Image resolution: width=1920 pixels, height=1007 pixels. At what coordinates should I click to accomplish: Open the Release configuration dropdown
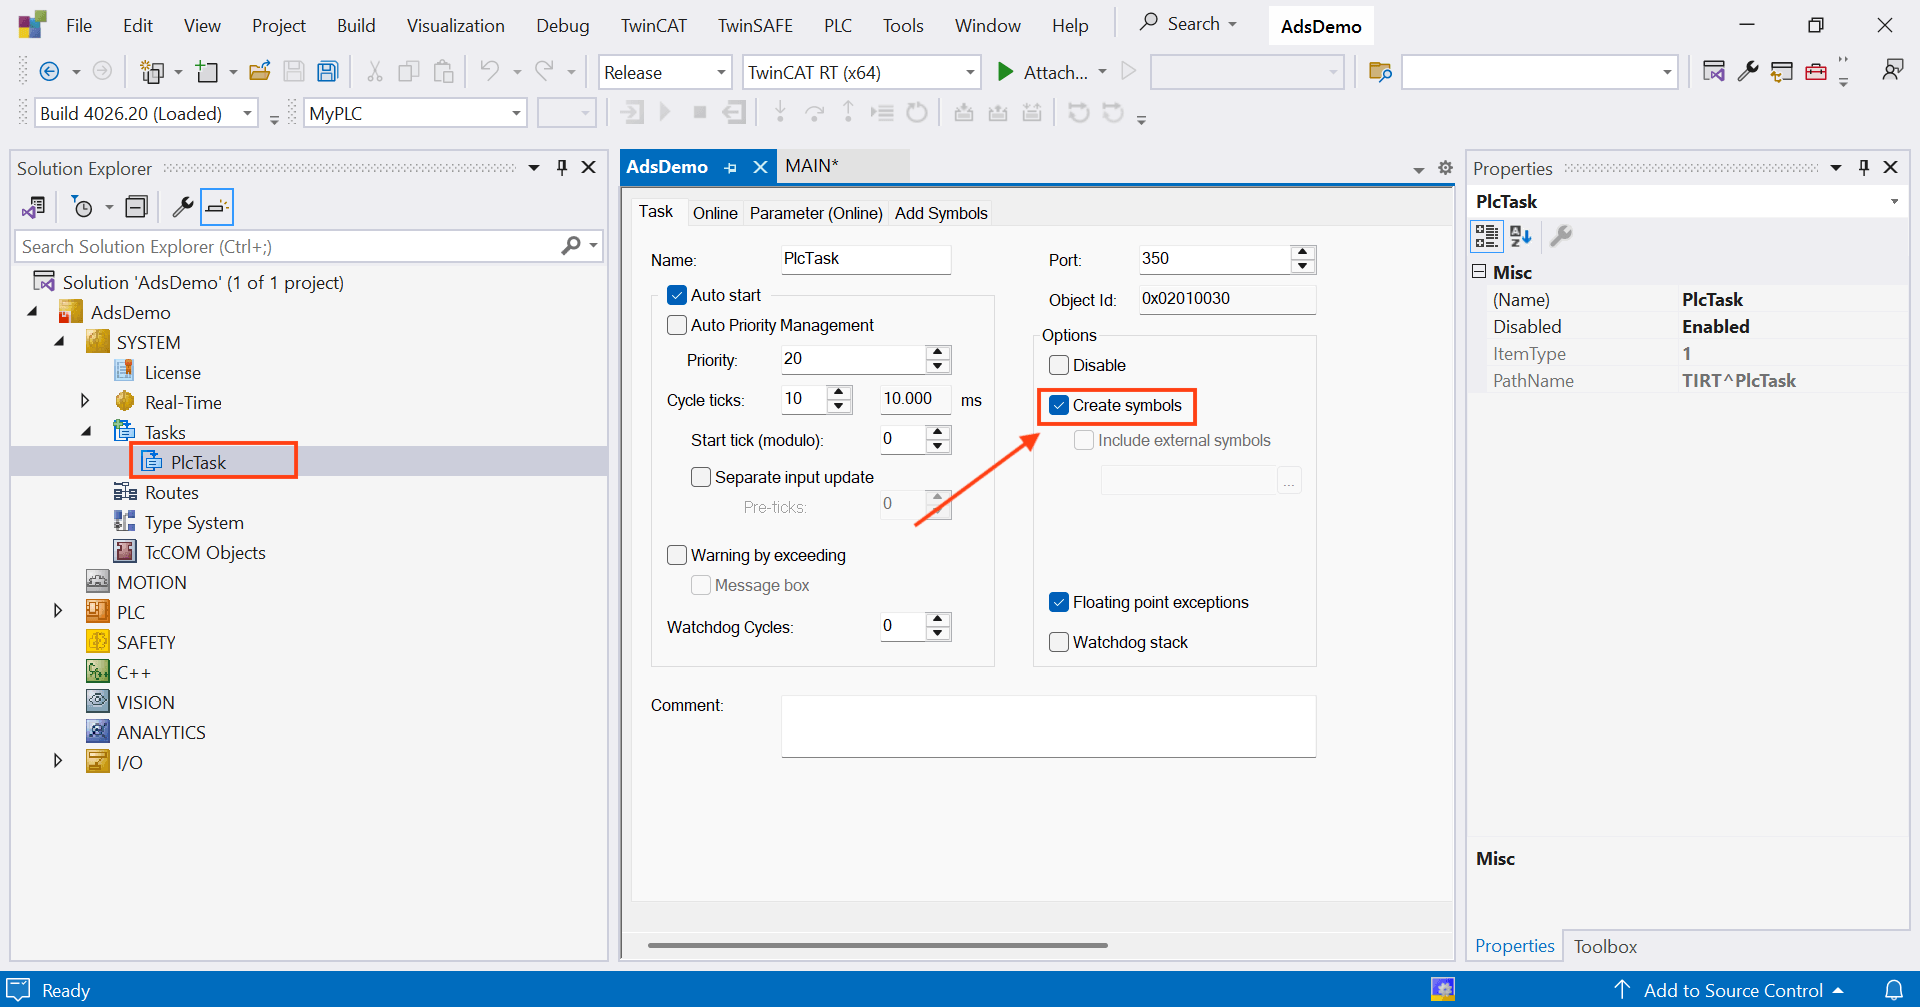[x=720, y=72]
